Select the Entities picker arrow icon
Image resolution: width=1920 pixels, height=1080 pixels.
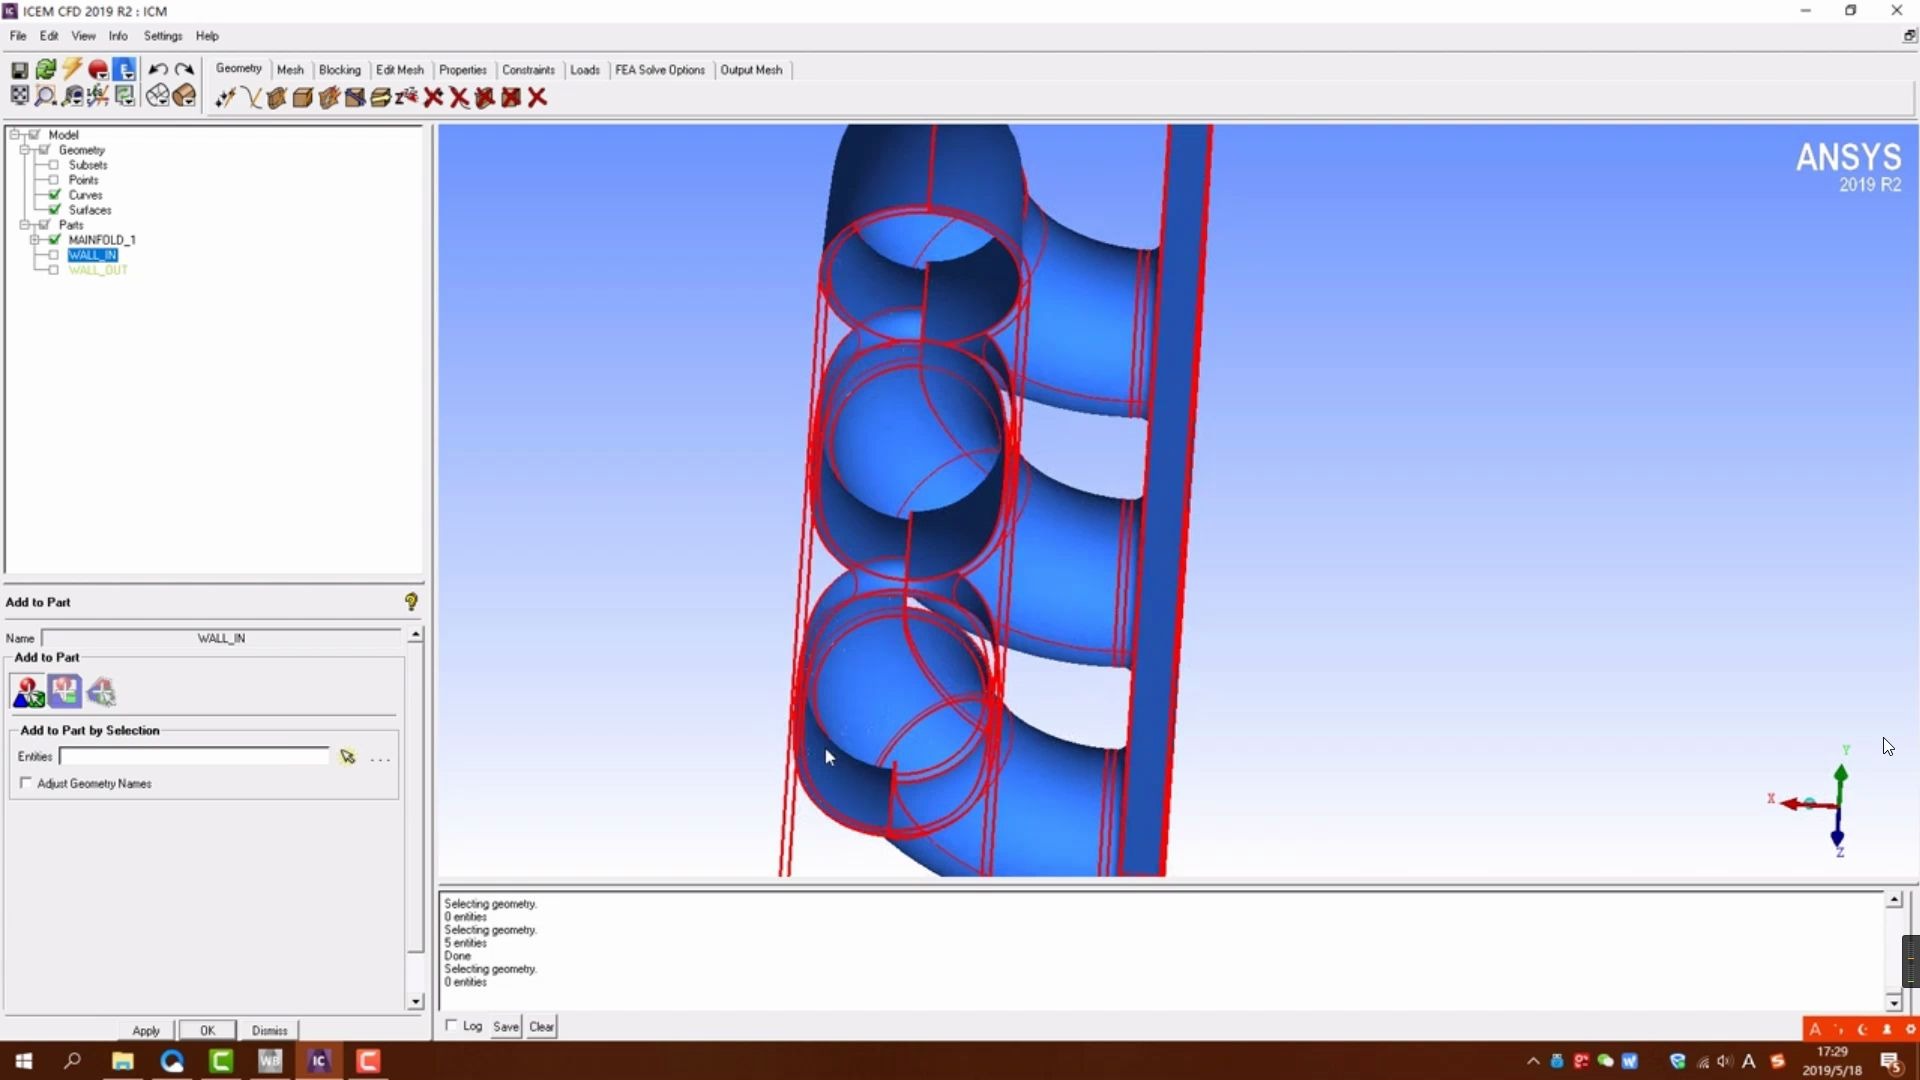(348, 757)
